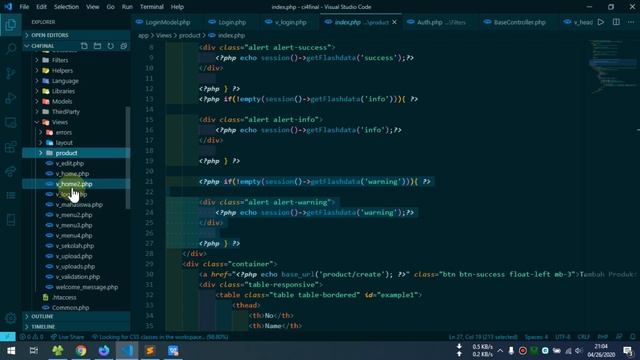Click New Folder icon in explorer header
The image size is (640, 360).
(97, 46)
